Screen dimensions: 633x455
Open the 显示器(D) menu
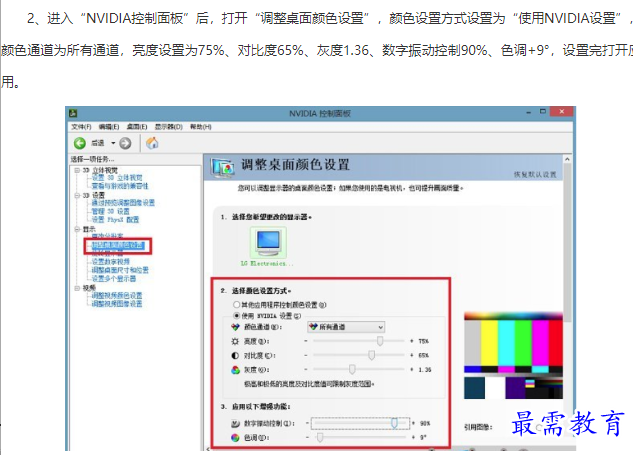coord(169,127)
